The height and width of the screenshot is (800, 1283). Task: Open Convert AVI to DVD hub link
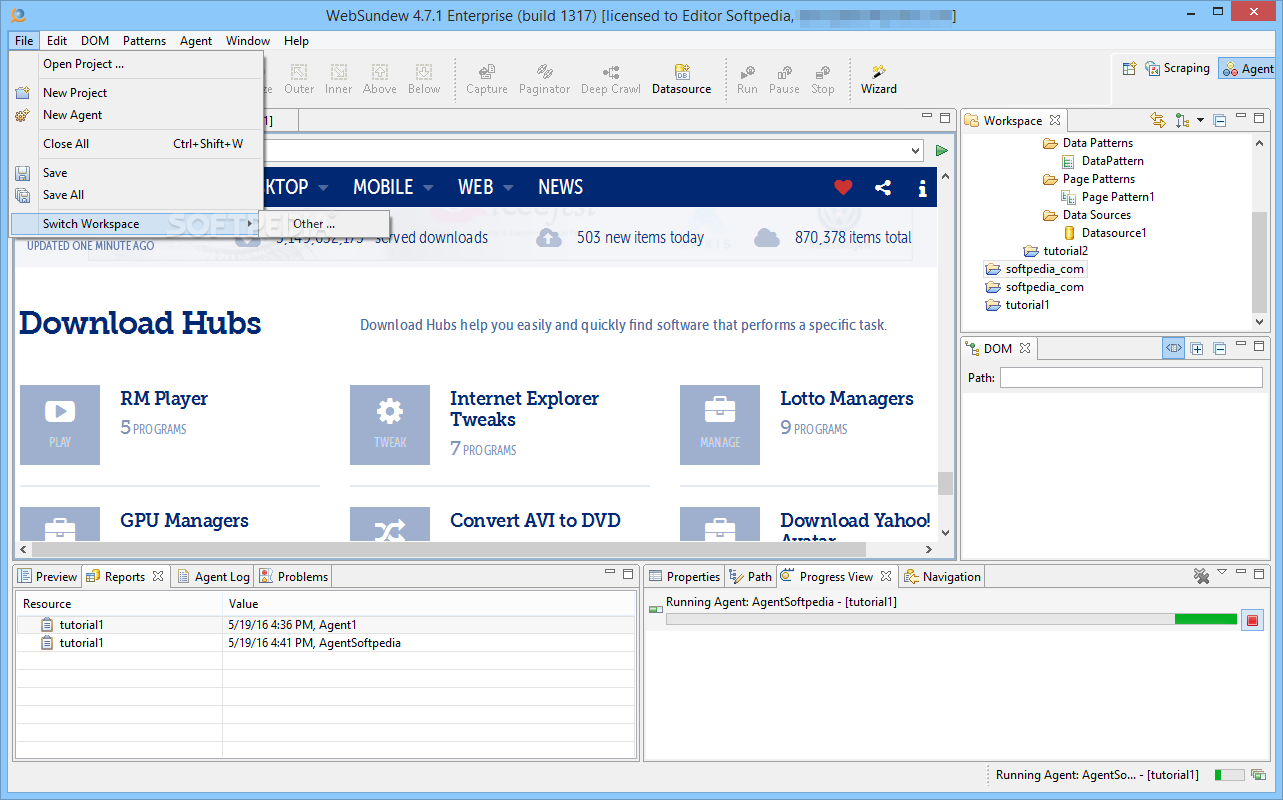pos(535,520)
